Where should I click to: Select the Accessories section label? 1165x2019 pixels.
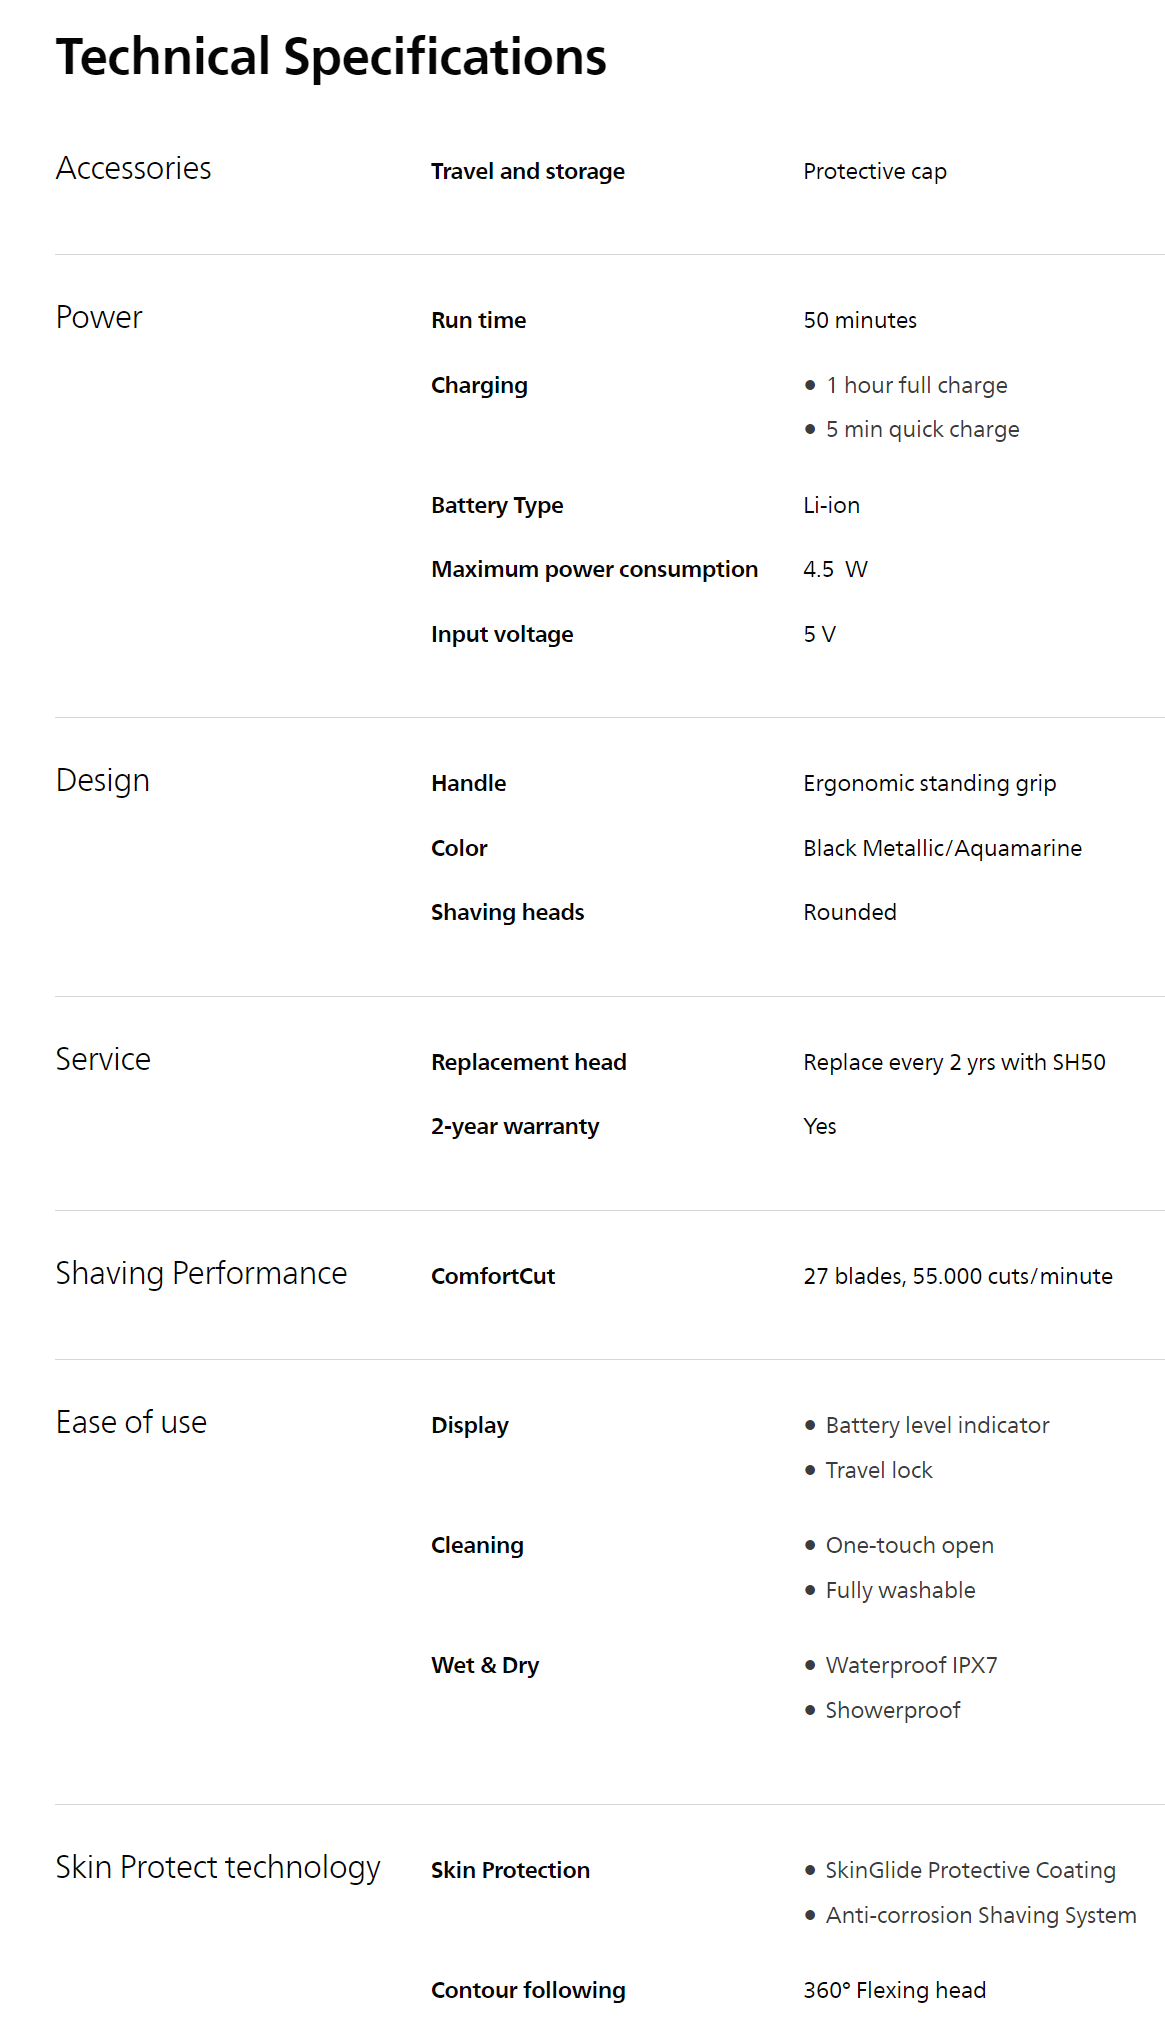click(133, 168)
